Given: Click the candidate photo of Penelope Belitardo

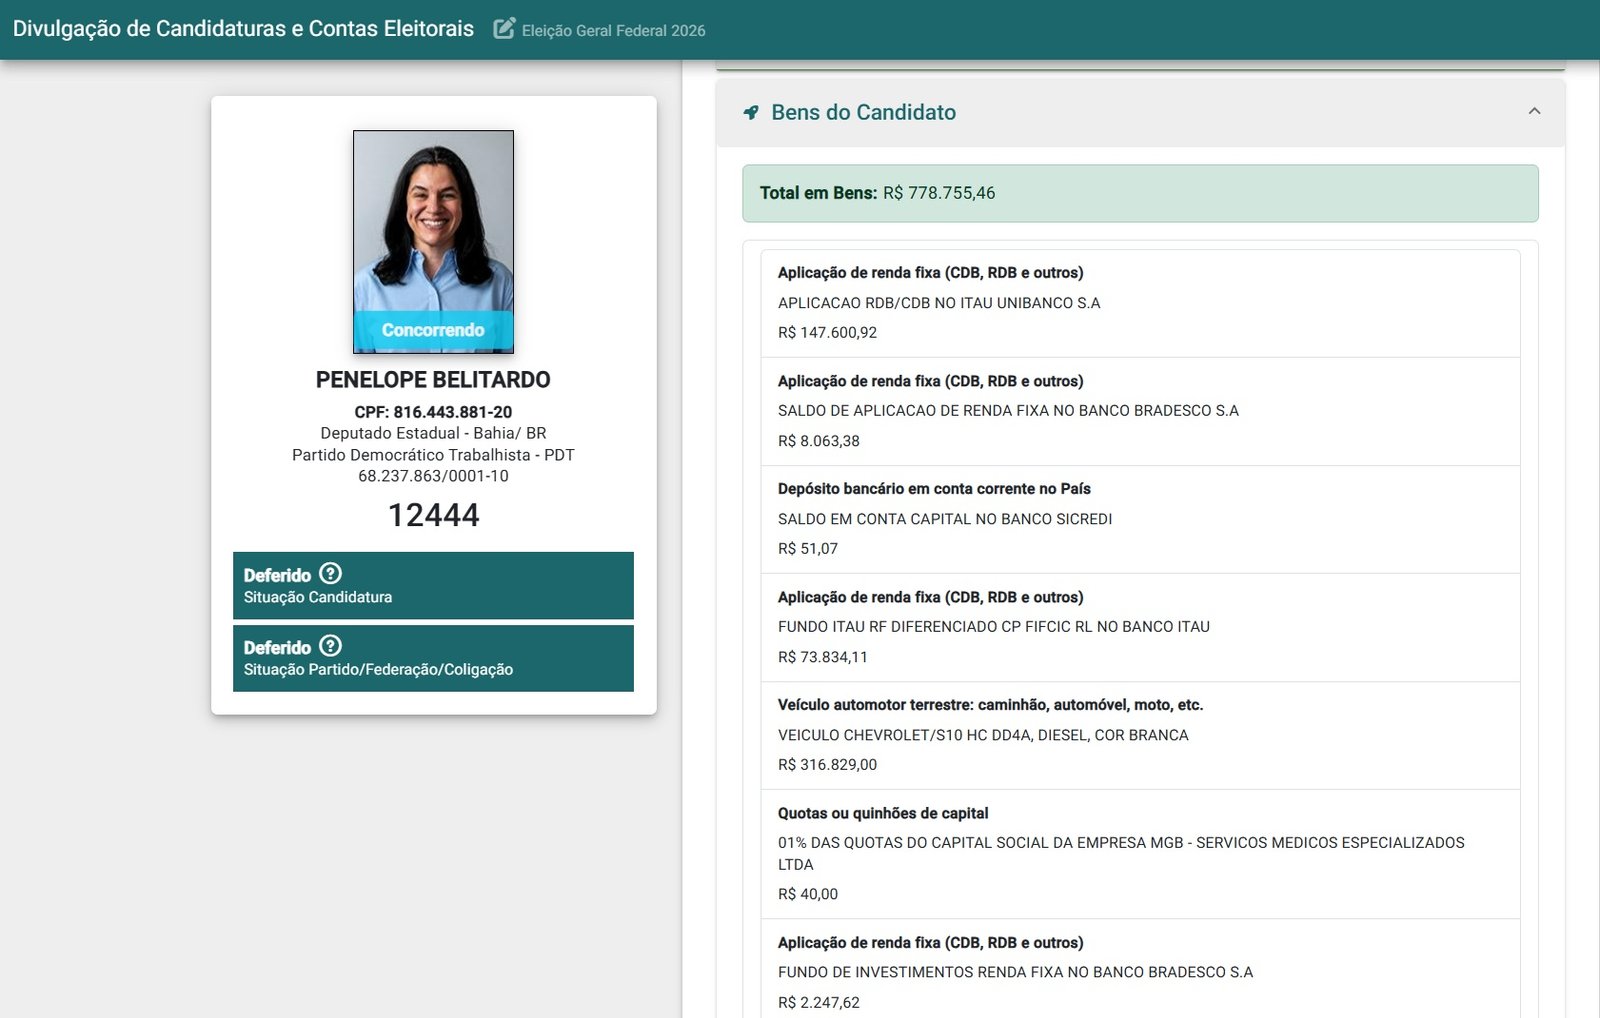Looking at the screenshot, I should click(433, 241).
